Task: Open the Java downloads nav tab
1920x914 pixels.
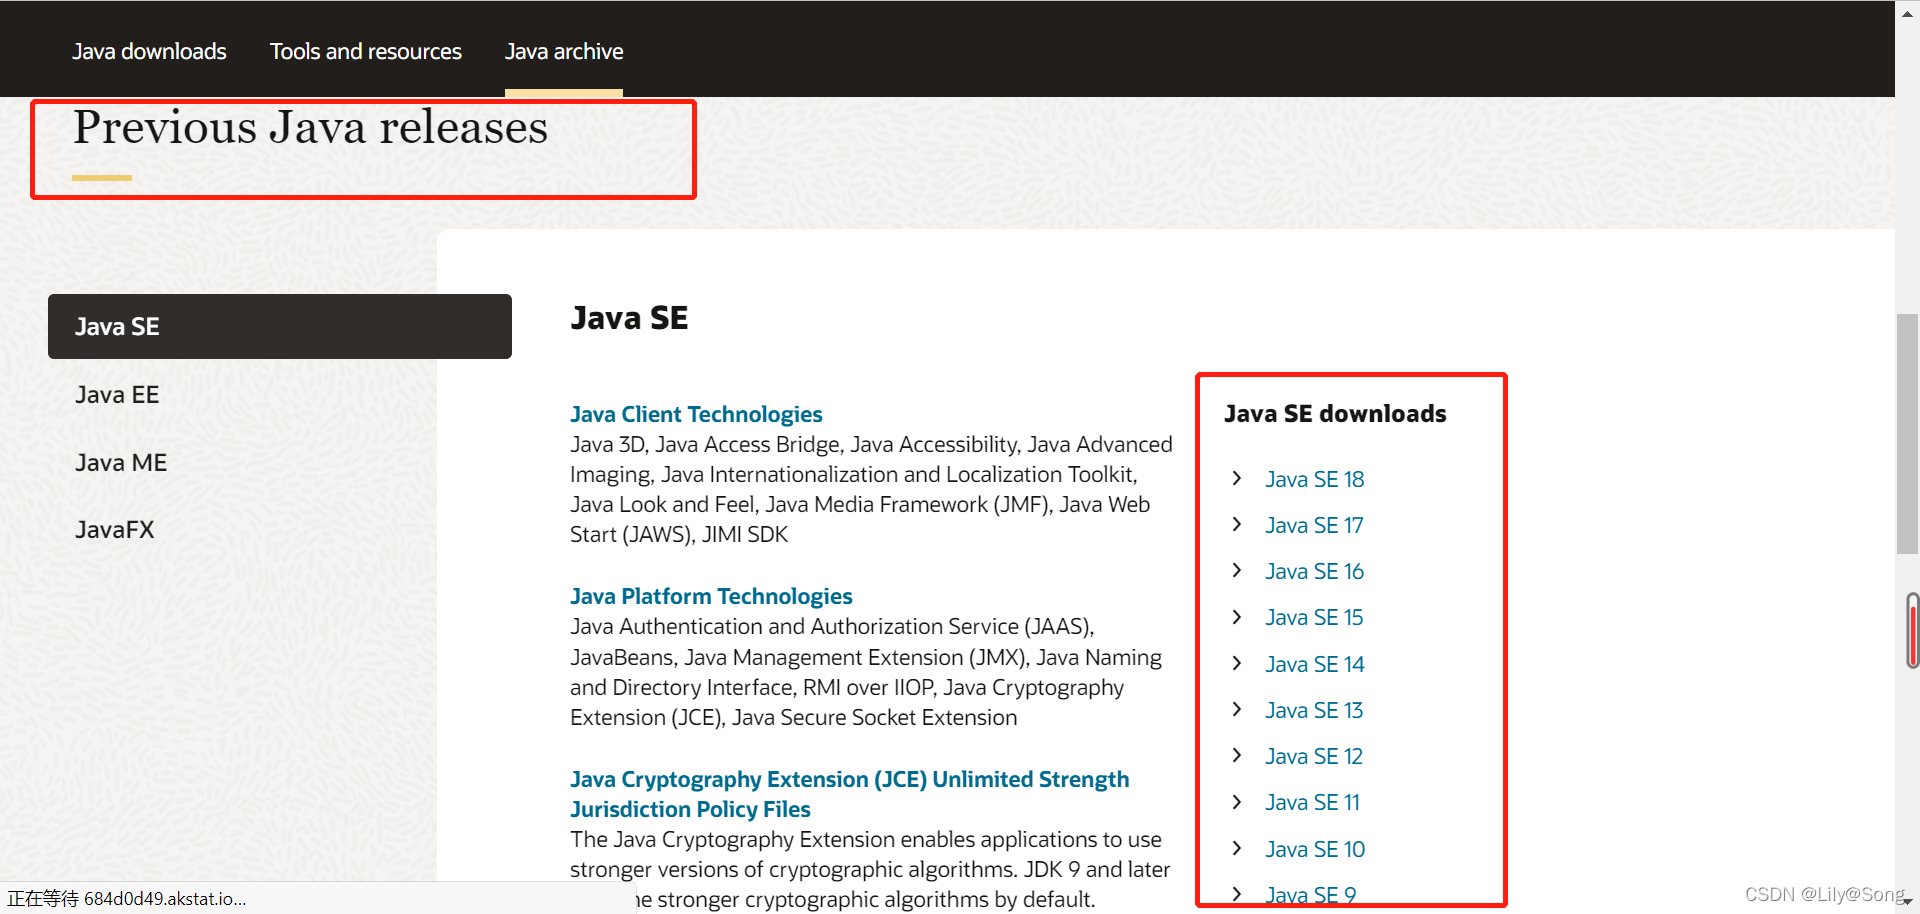Action: coord(149,51)
